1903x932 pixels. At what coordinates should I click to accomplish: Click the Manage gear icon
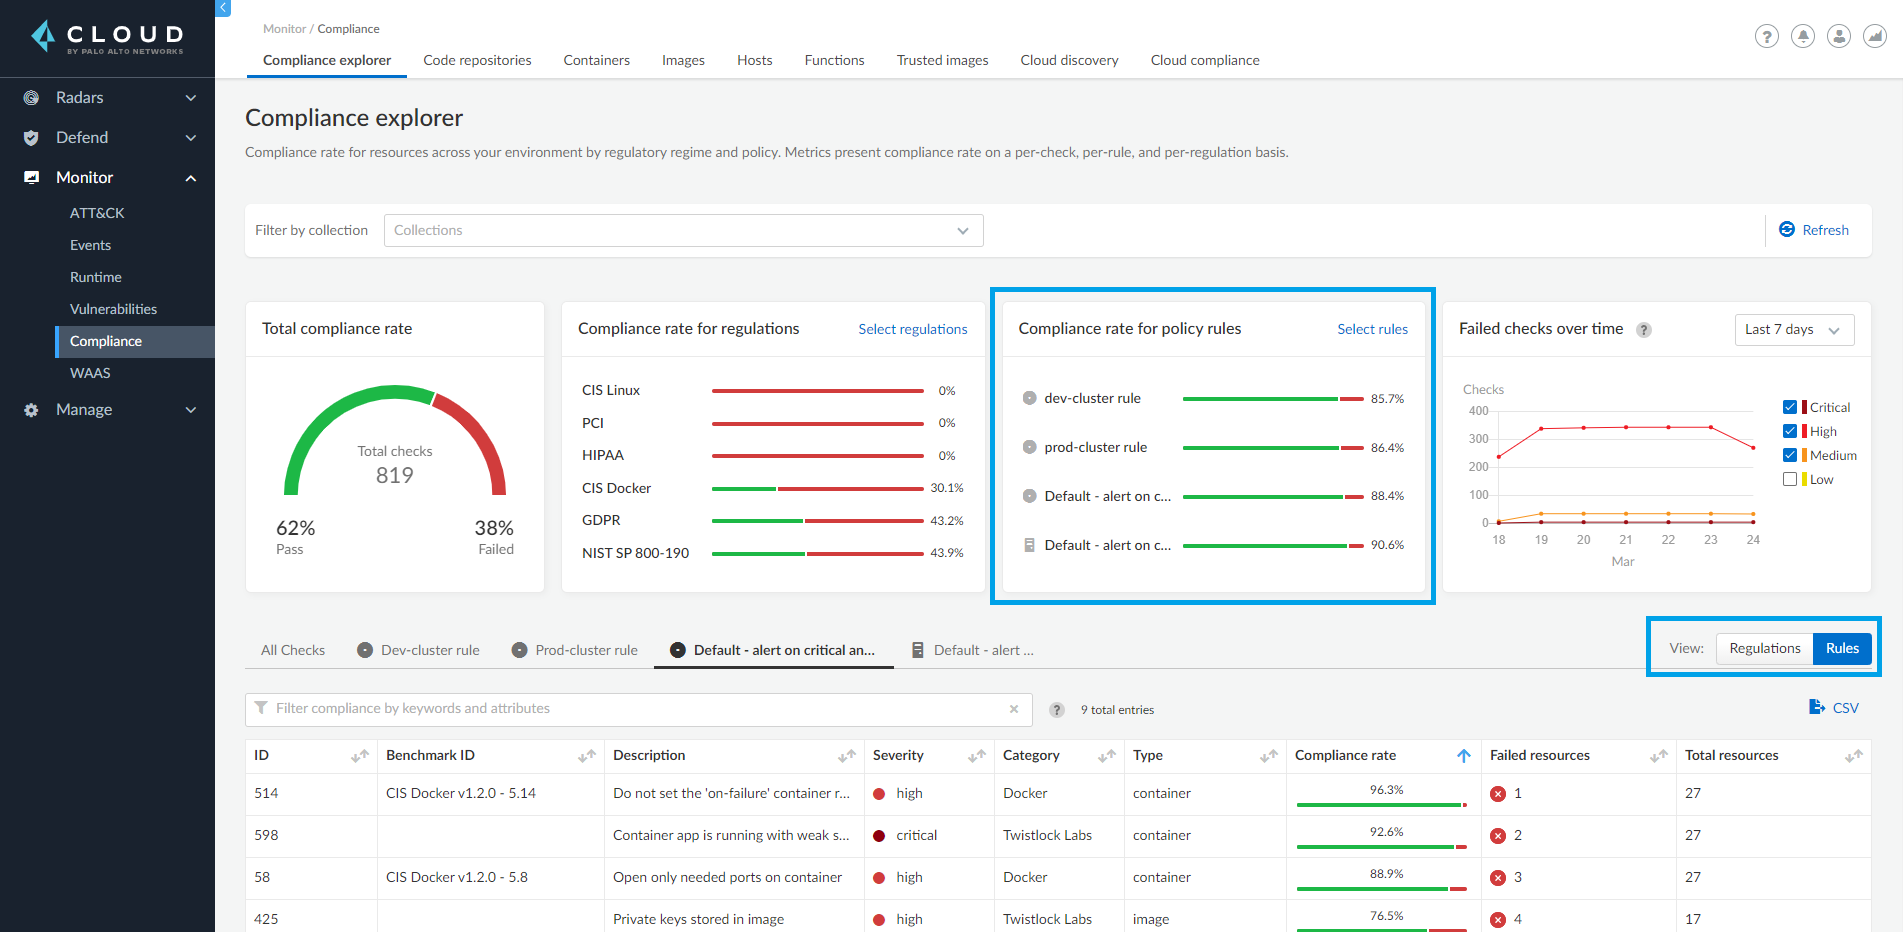pyautogui.click(x=31, y=410)
